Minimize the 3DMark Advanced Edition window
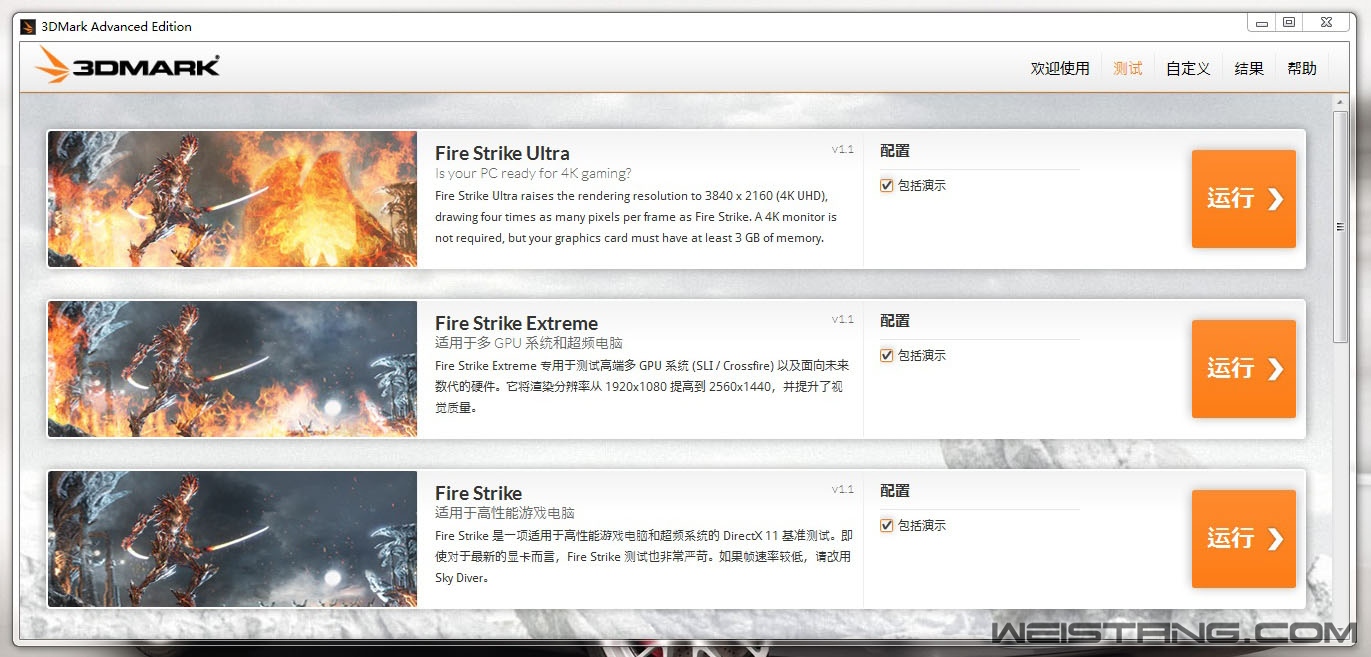 (x=1261, y=22)
